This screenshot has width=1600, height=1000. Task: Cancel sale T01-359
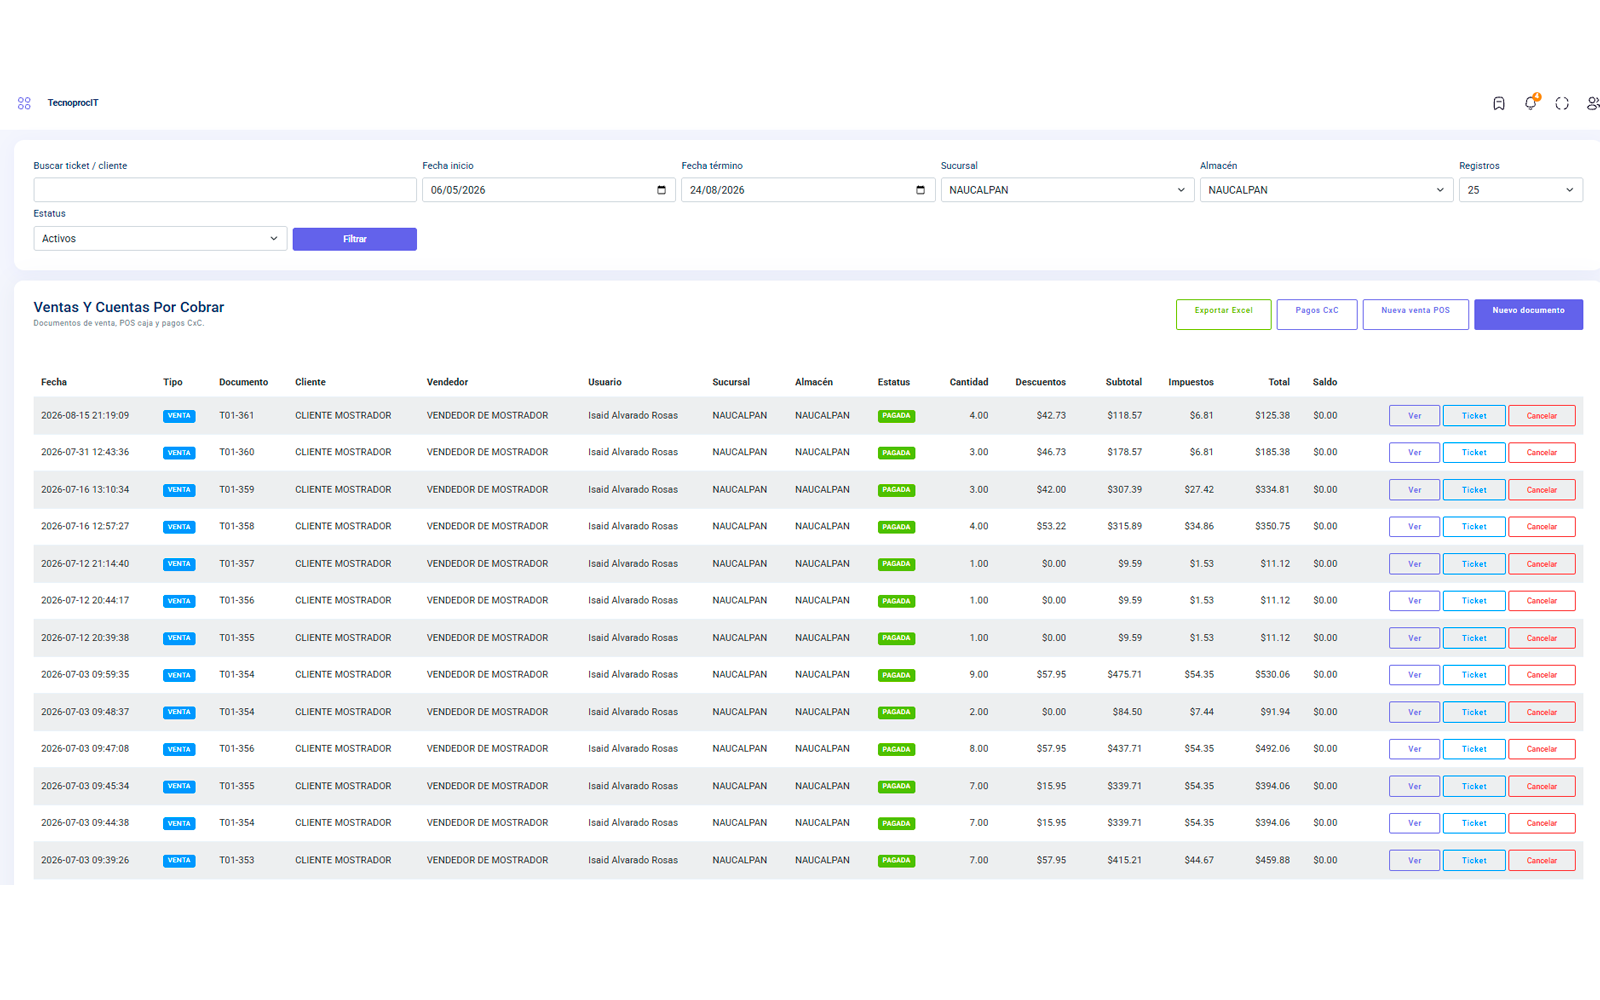(1541, 490)
